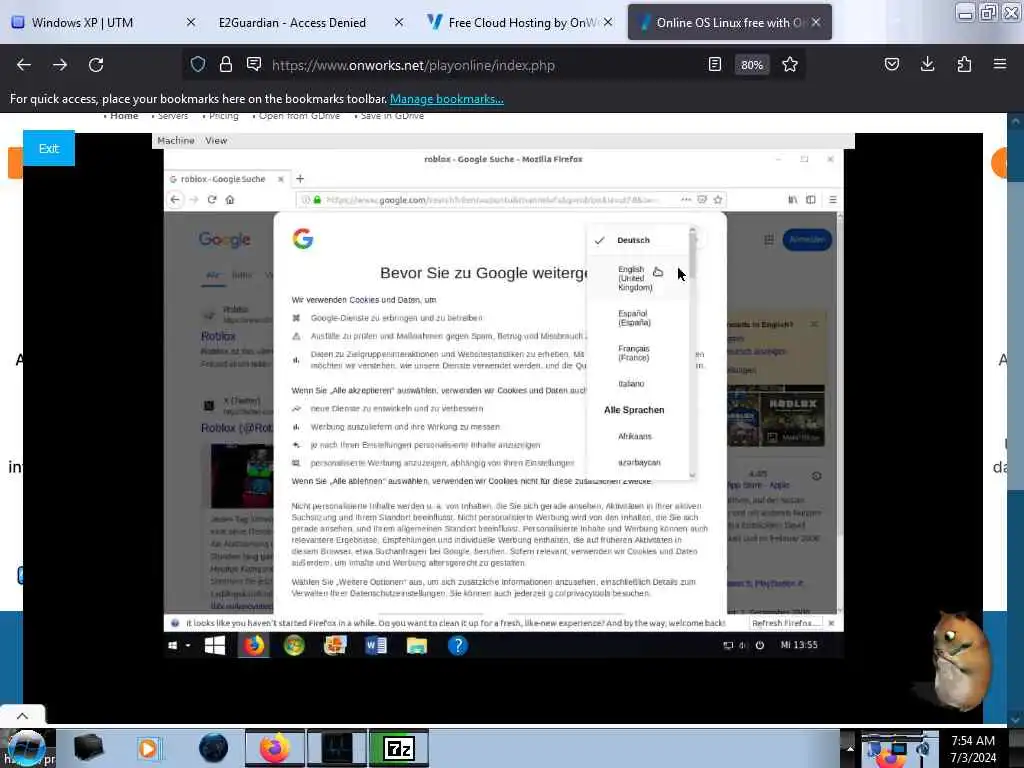
Task: Click power icon in inner taskbar
Action: click(x=760, y=645)
